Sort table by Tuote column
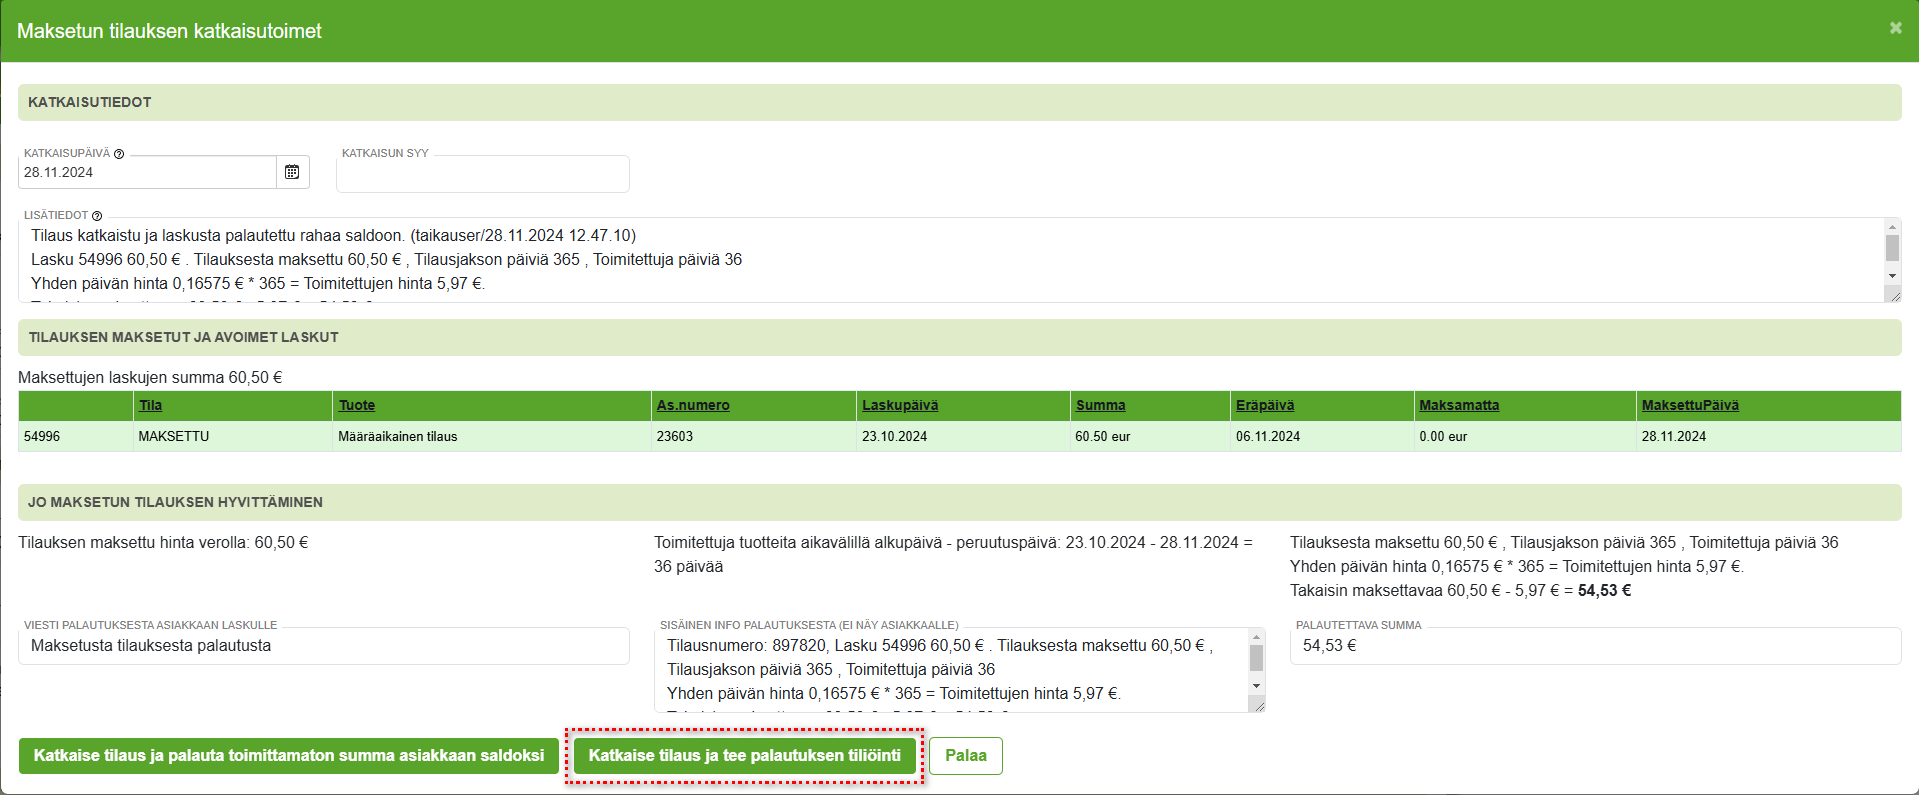Screen dimensions: 1919x795 tap(357, 405)
